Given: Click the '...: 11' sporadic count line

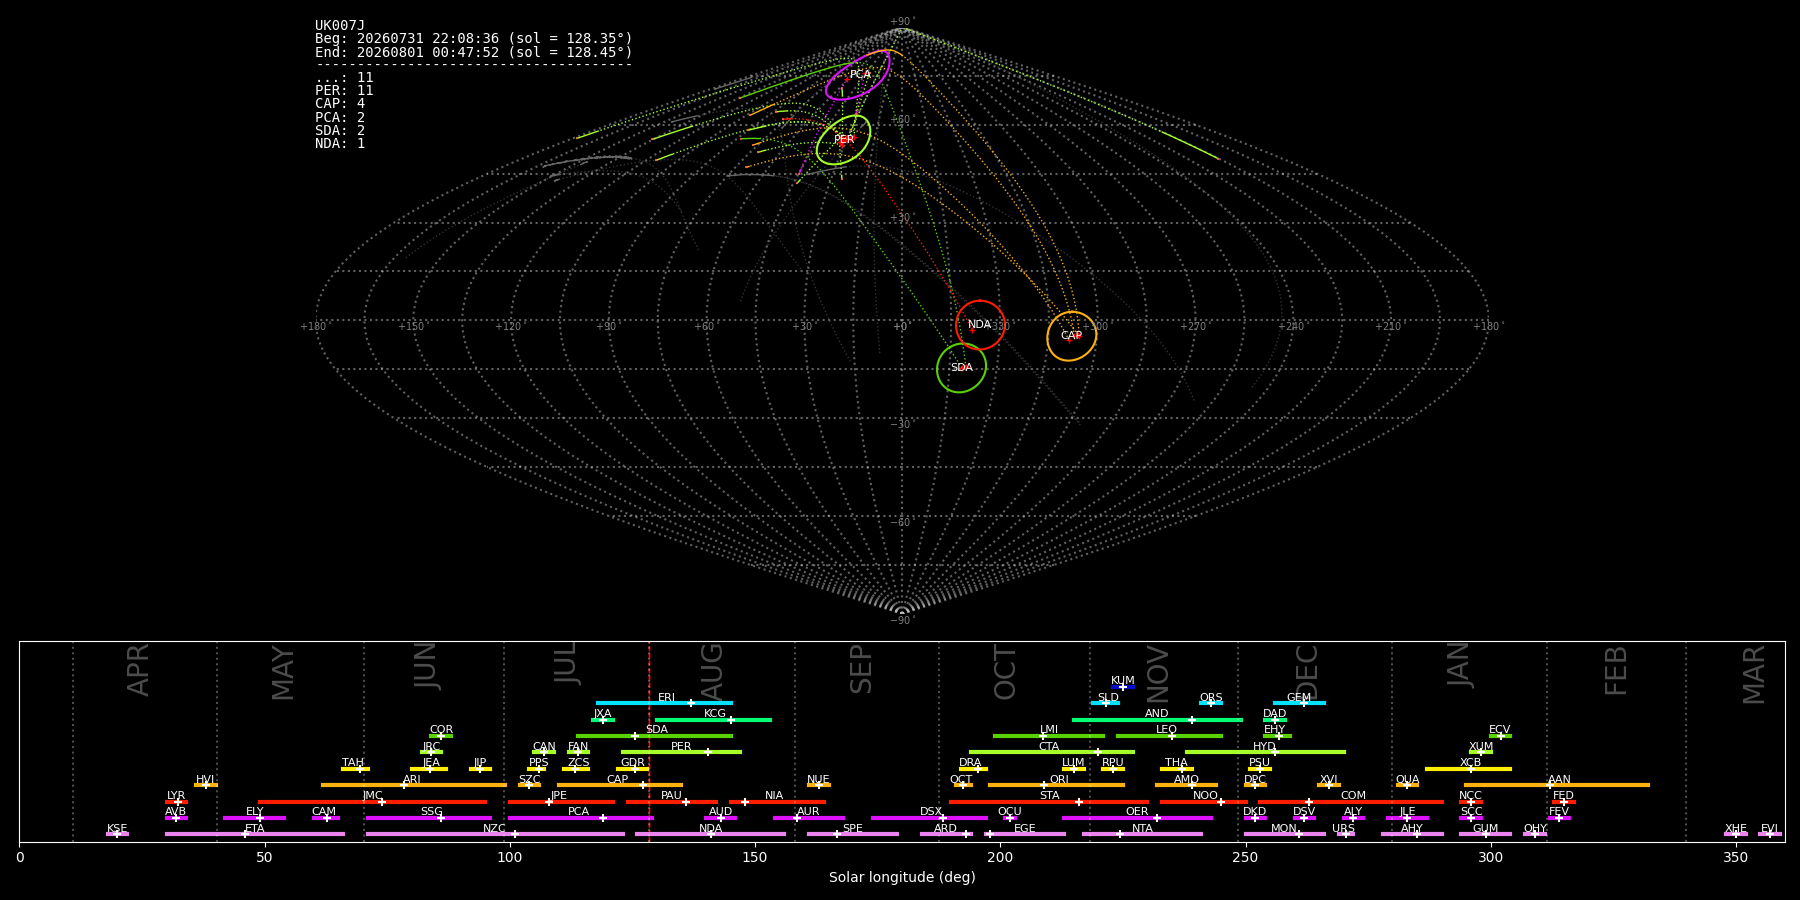Looking at the screenshot, I should (x=344, y=78).
